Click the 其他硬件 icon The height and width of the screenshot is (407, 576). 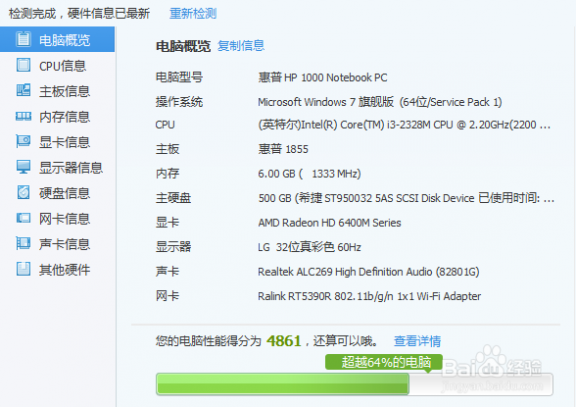pos(24,269)
